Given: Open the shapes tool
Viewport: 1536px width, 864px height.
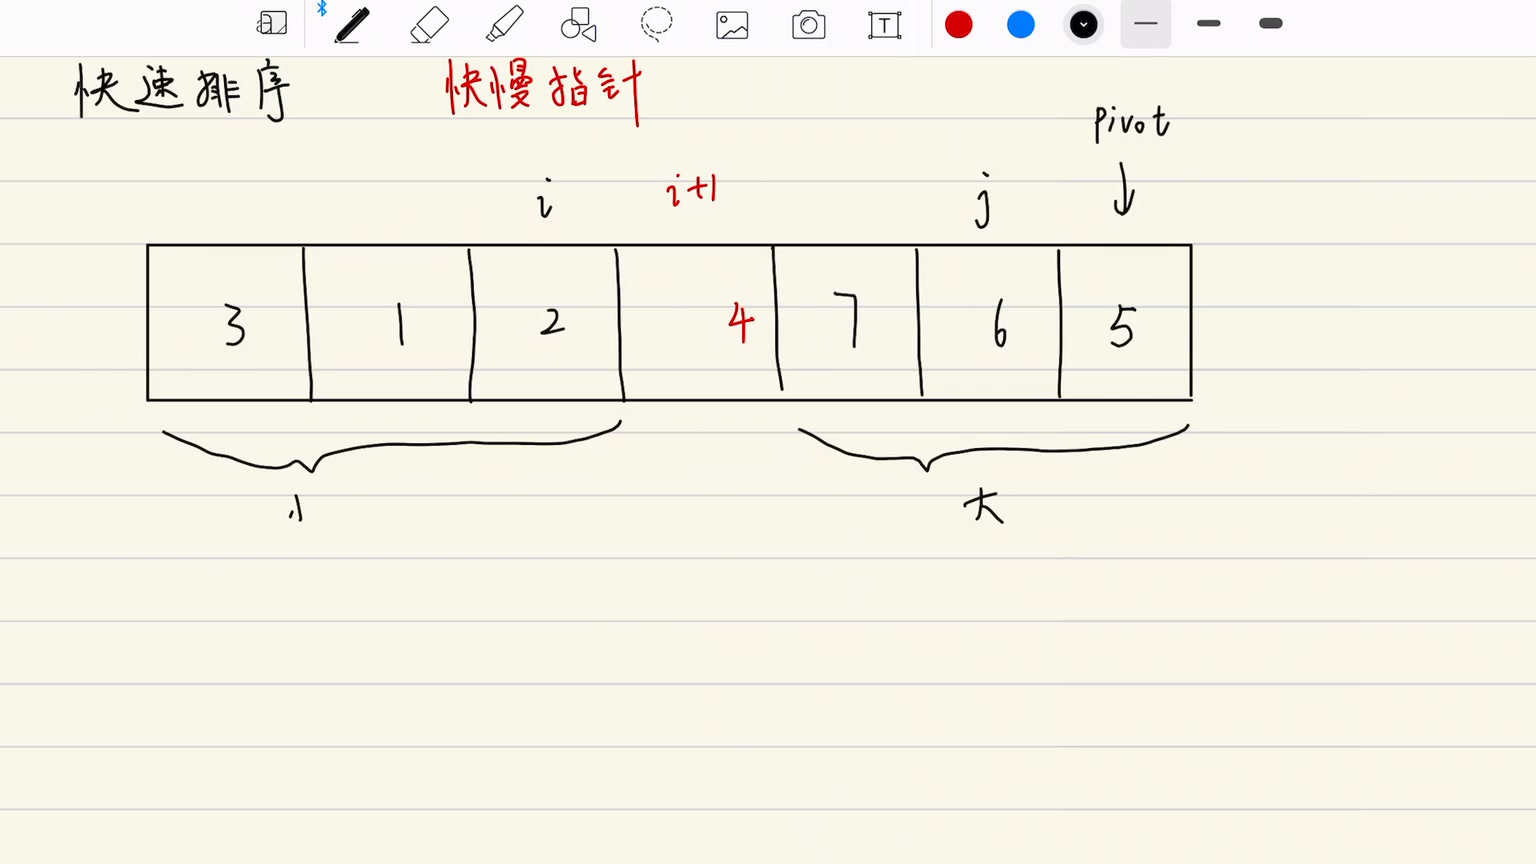Looking at the screenshot, I should click(578, 25).
